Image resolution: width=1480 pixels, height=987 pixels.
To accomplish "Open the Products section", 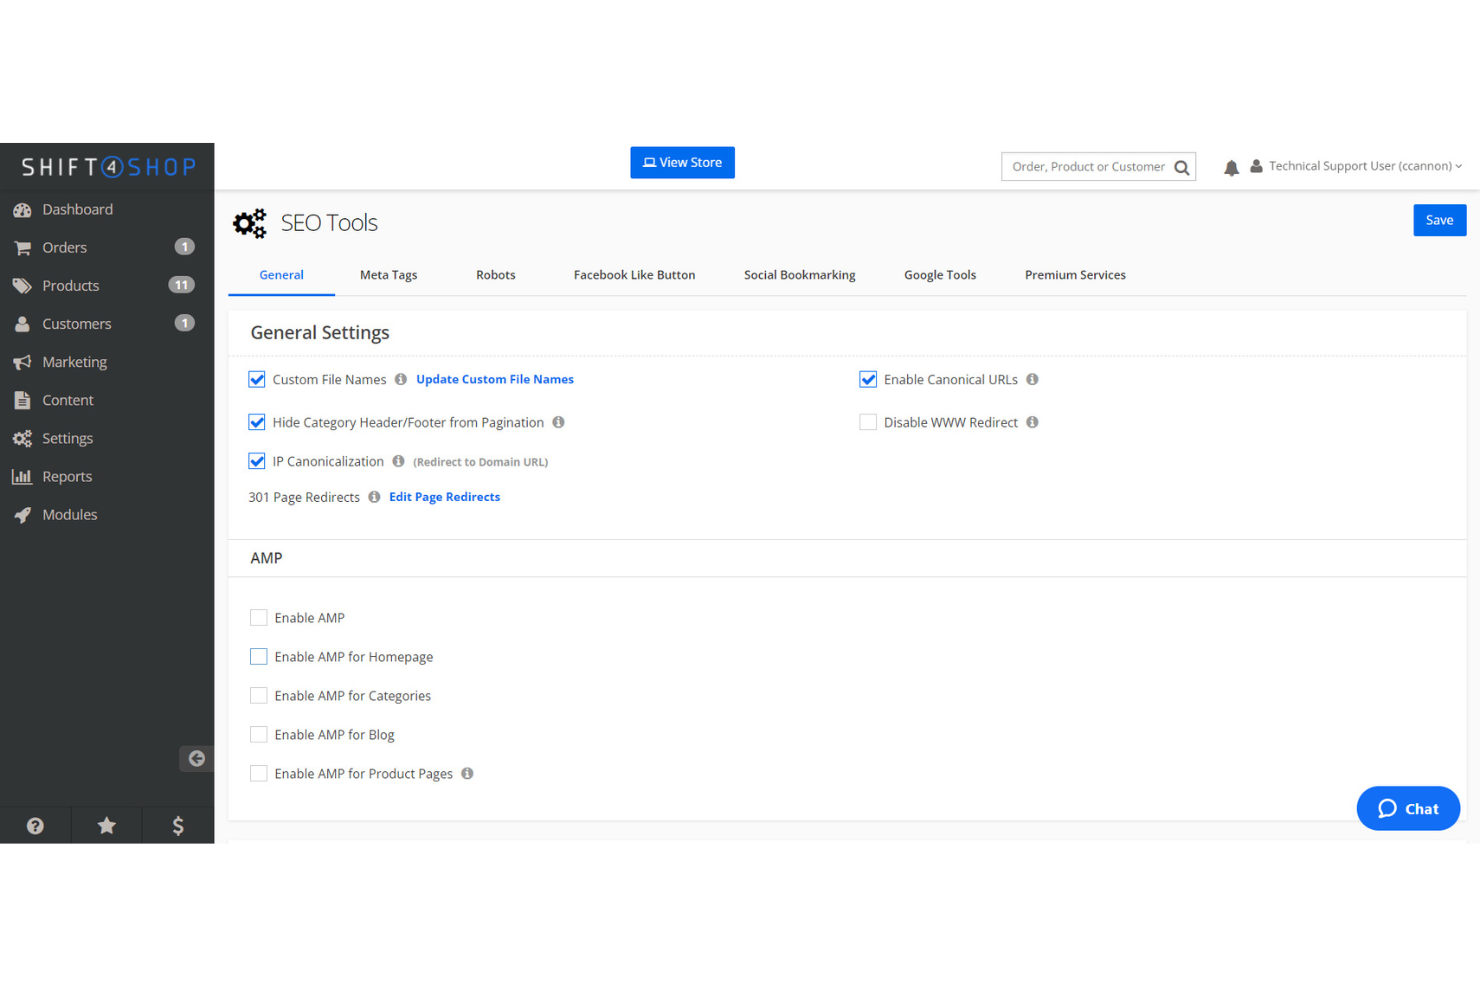I will [x=70, y=285].
